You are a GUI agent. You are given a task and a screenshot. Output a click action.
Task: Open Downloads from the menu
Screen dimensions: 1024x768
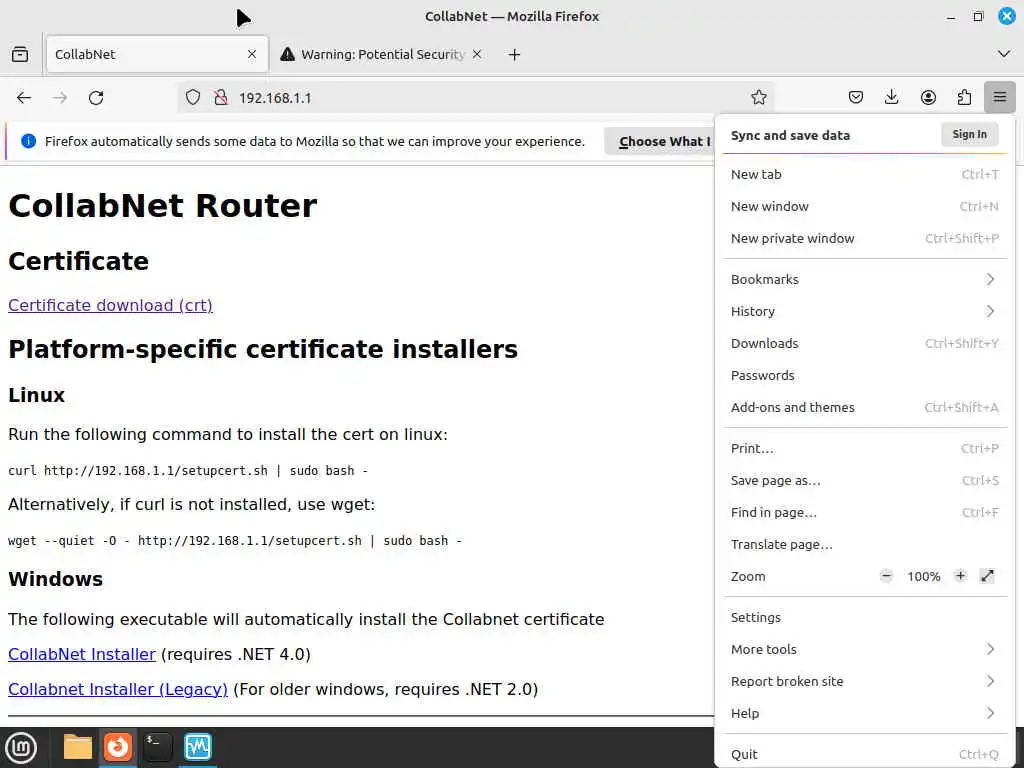[865, 344]
